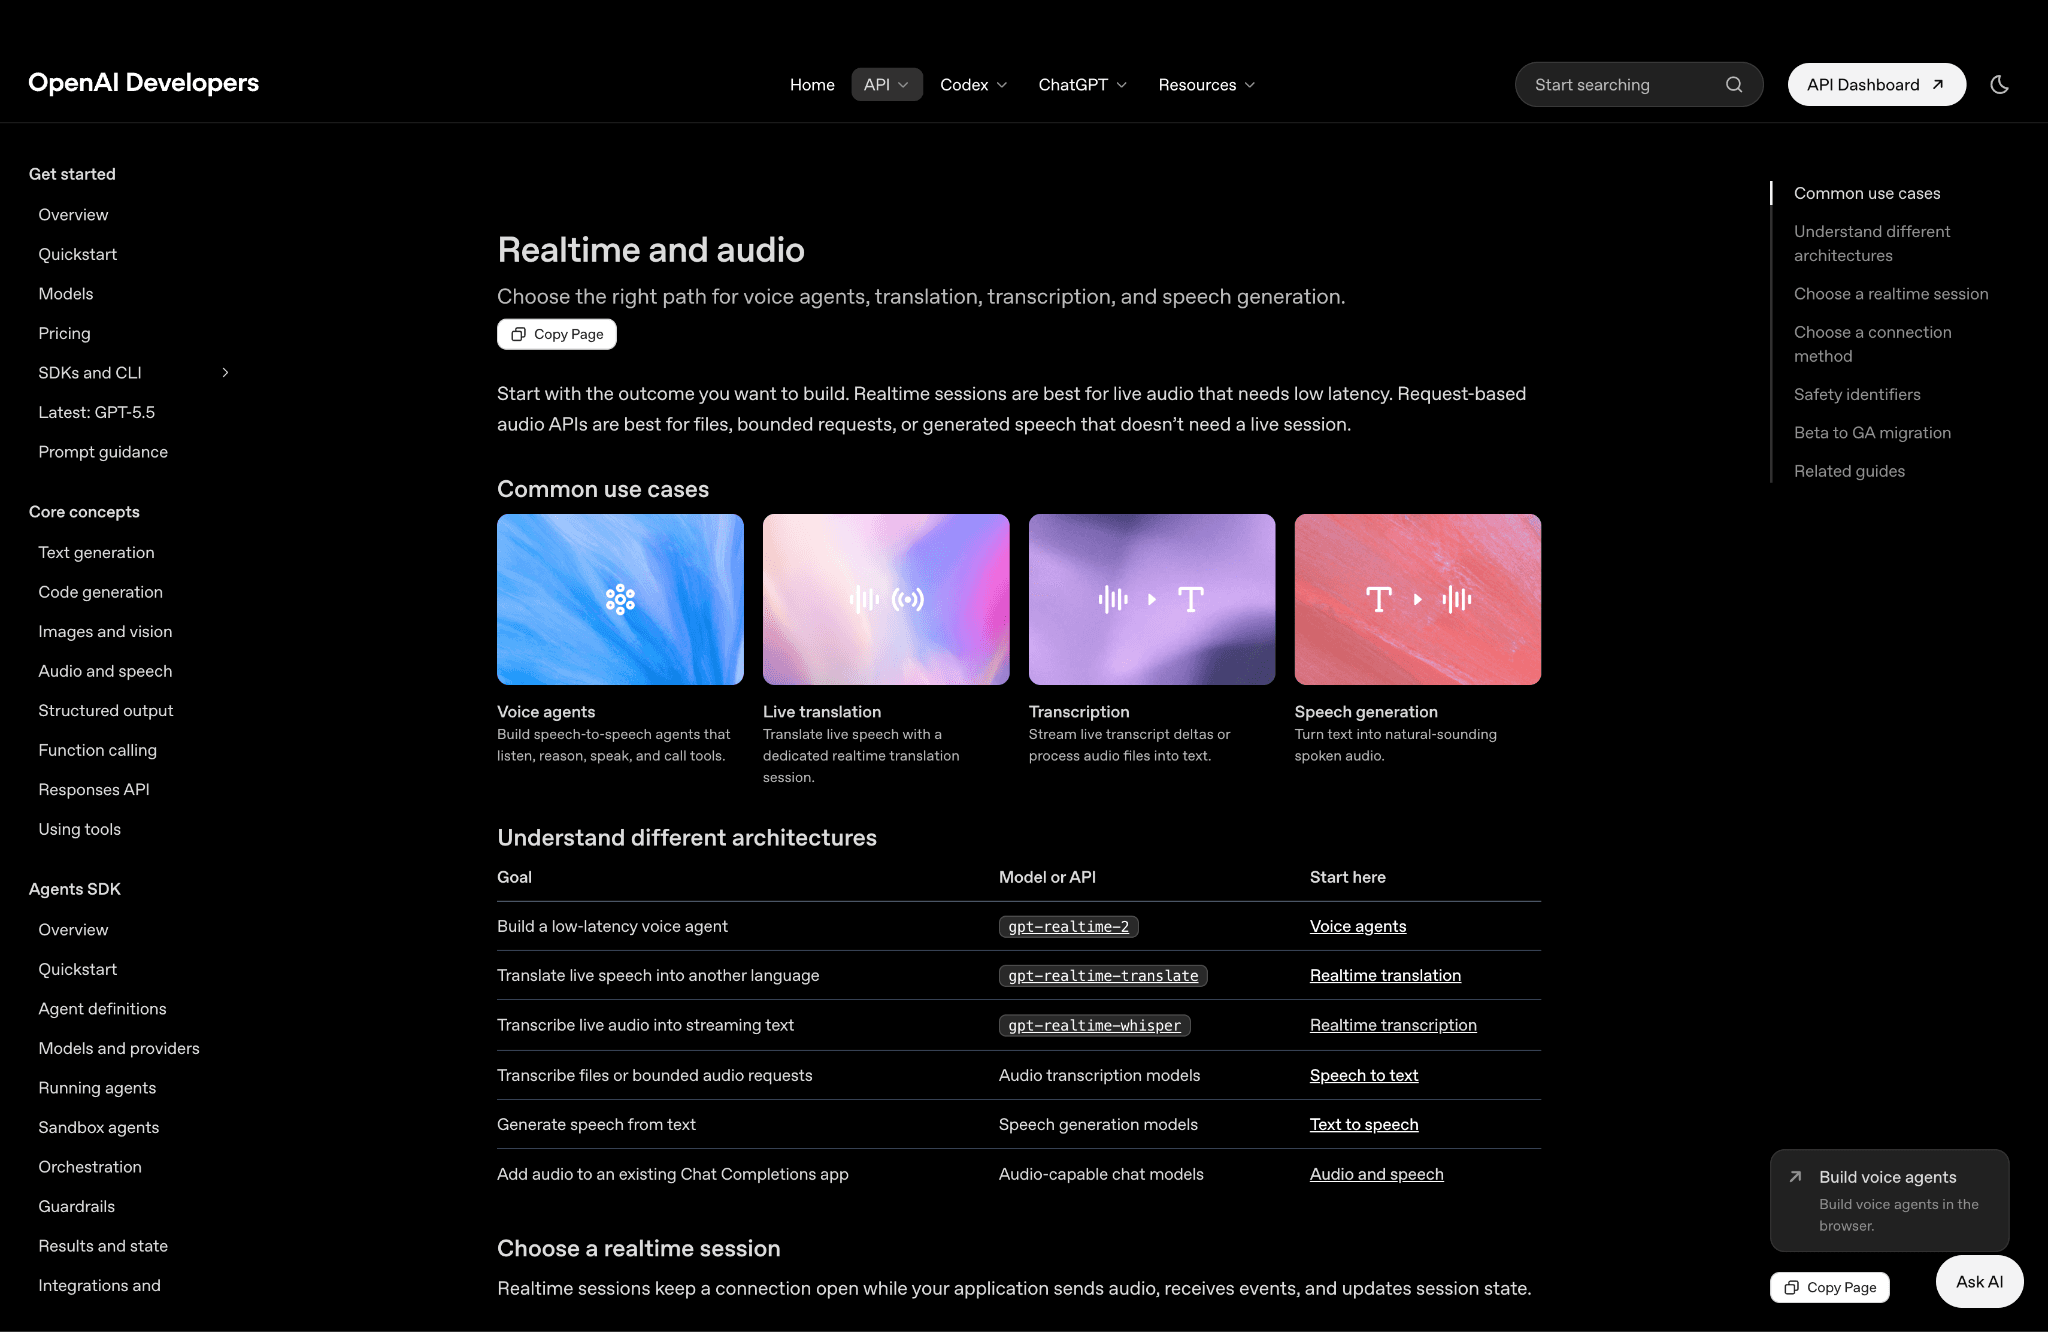Open the Structured output sidebar page

(x=106, y=711)
